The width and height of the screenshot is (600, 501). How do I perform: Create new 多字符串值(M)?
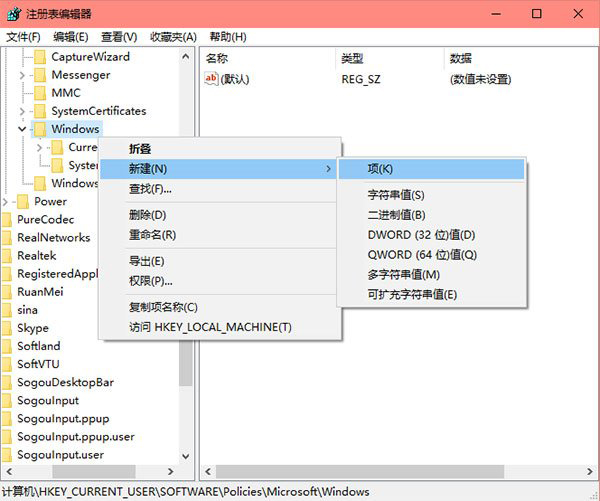point(432,275)
